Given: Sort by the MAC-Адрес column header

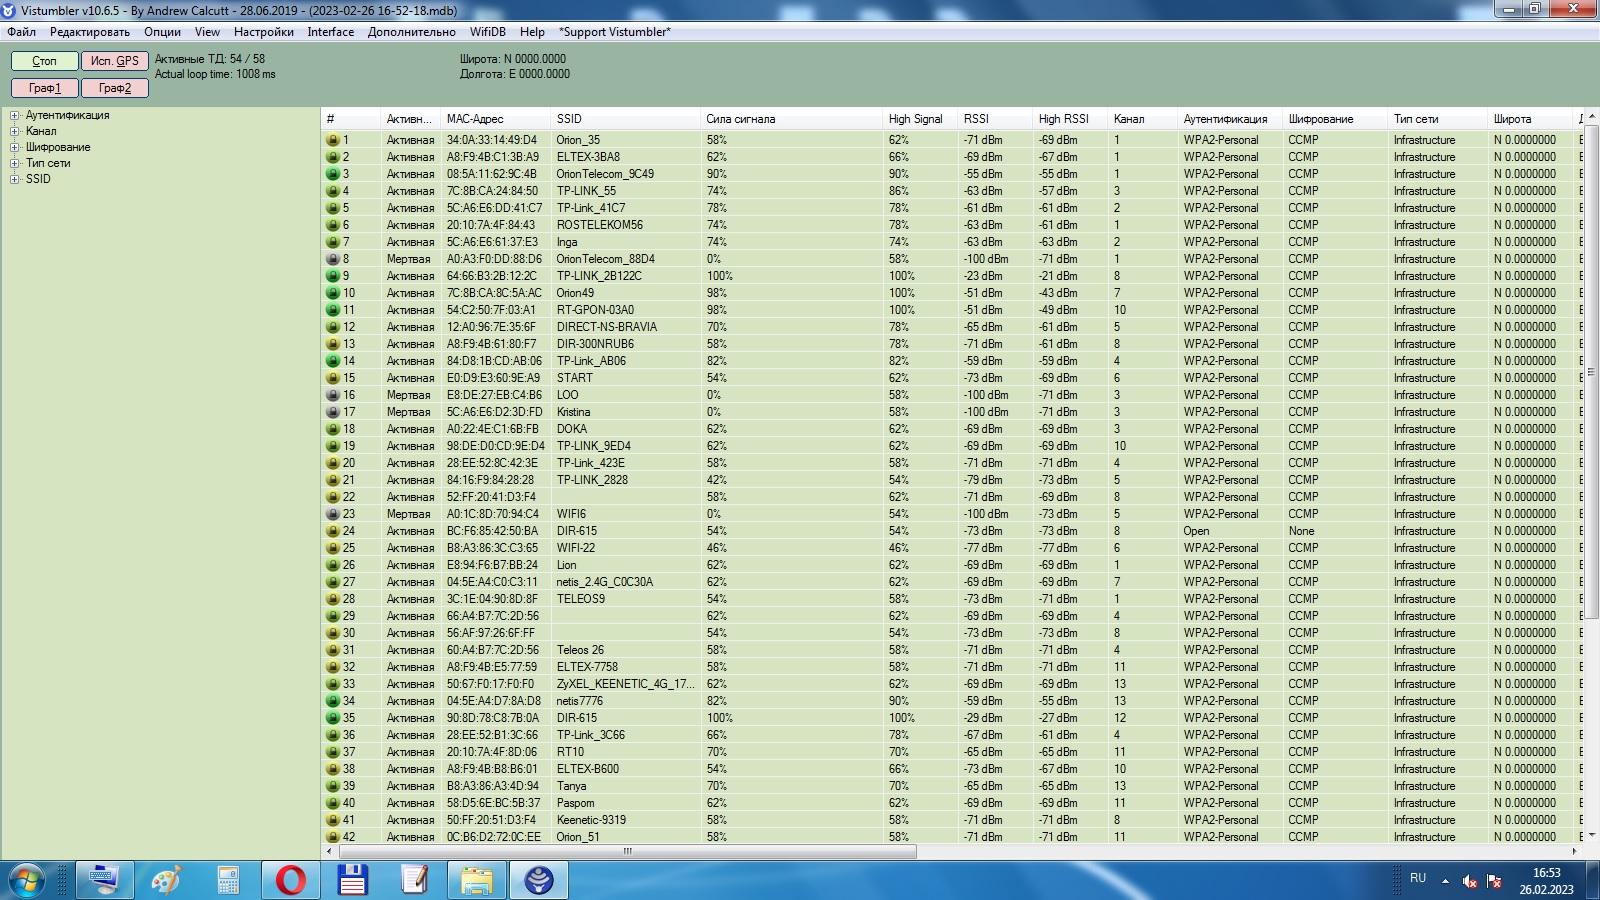Looking at the screenshot, I should pyautogui.click(x=495, y=119).
